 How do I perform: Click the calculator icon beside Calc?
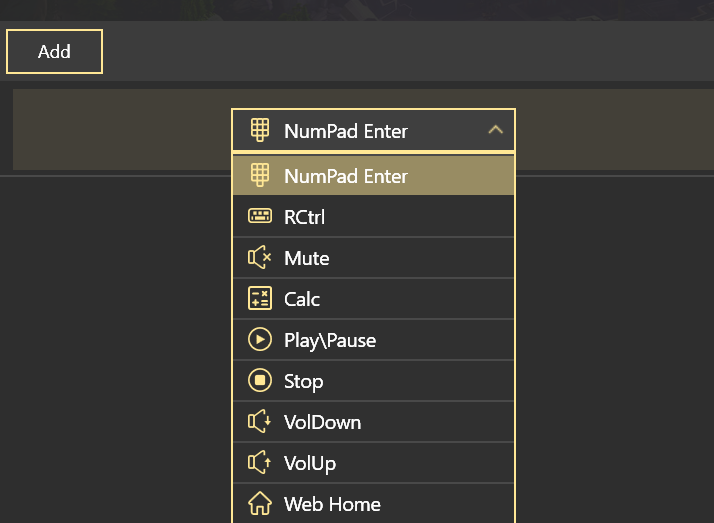(259, 299)
